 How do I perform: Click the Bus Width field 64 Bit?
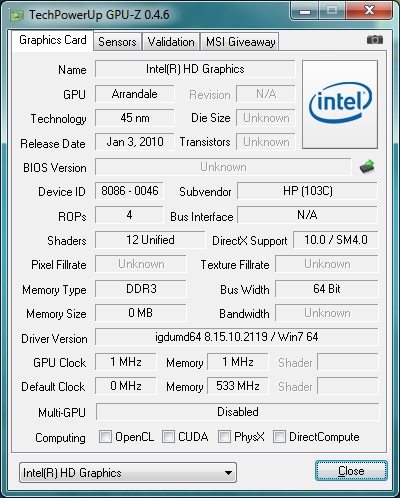[327, 289]
